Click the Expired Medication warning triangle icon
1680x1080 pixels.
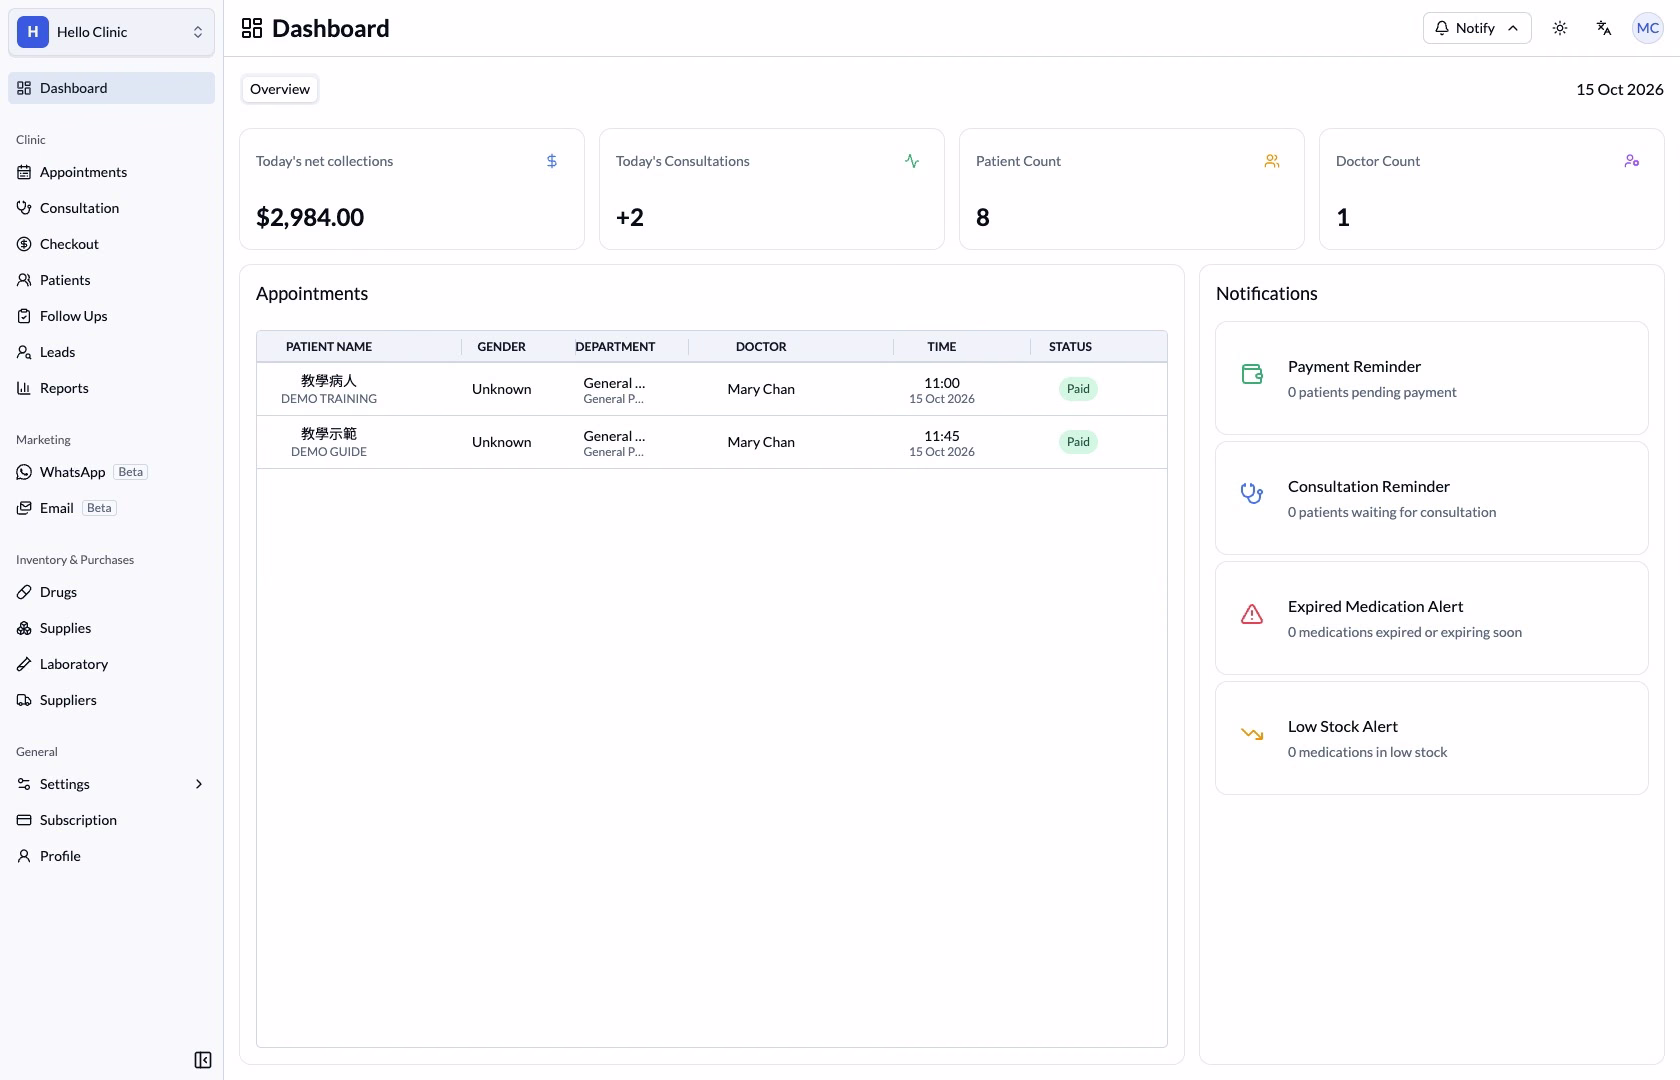[x=1252, y=614]
